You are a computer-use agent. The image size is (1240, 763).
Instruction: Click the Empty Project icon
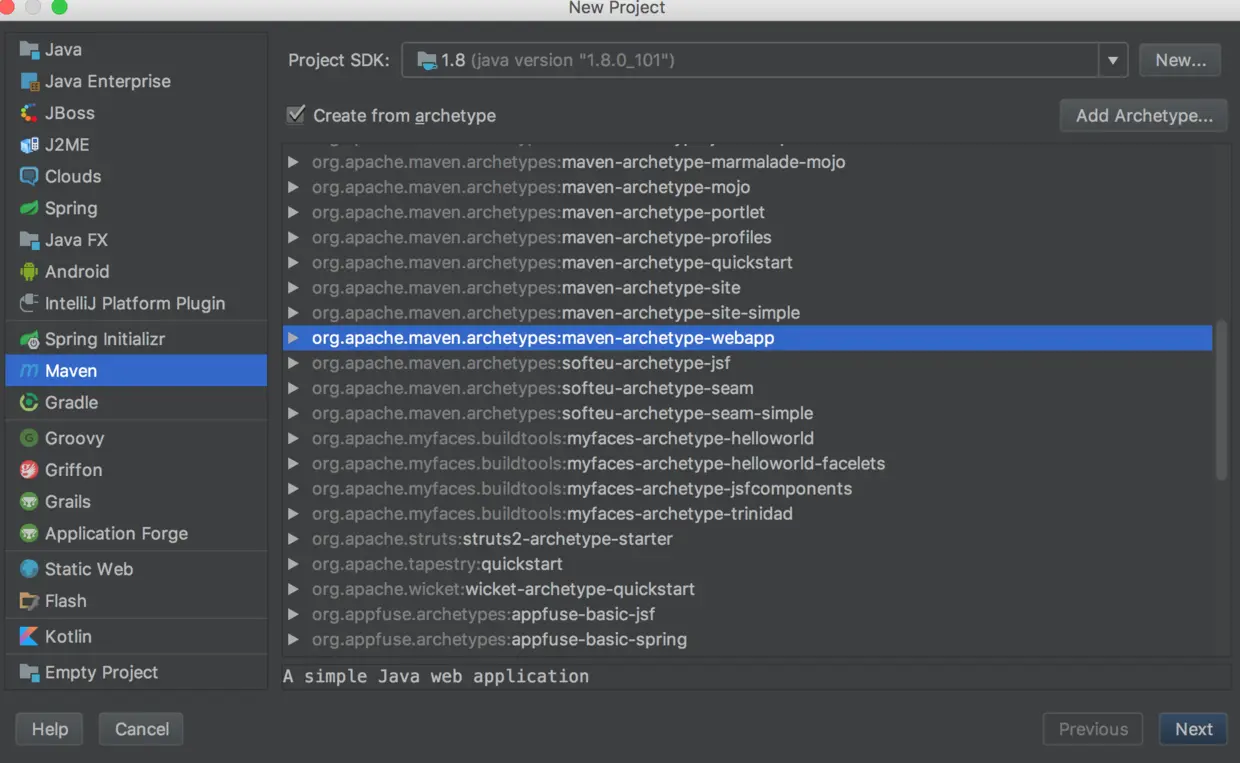29,673
